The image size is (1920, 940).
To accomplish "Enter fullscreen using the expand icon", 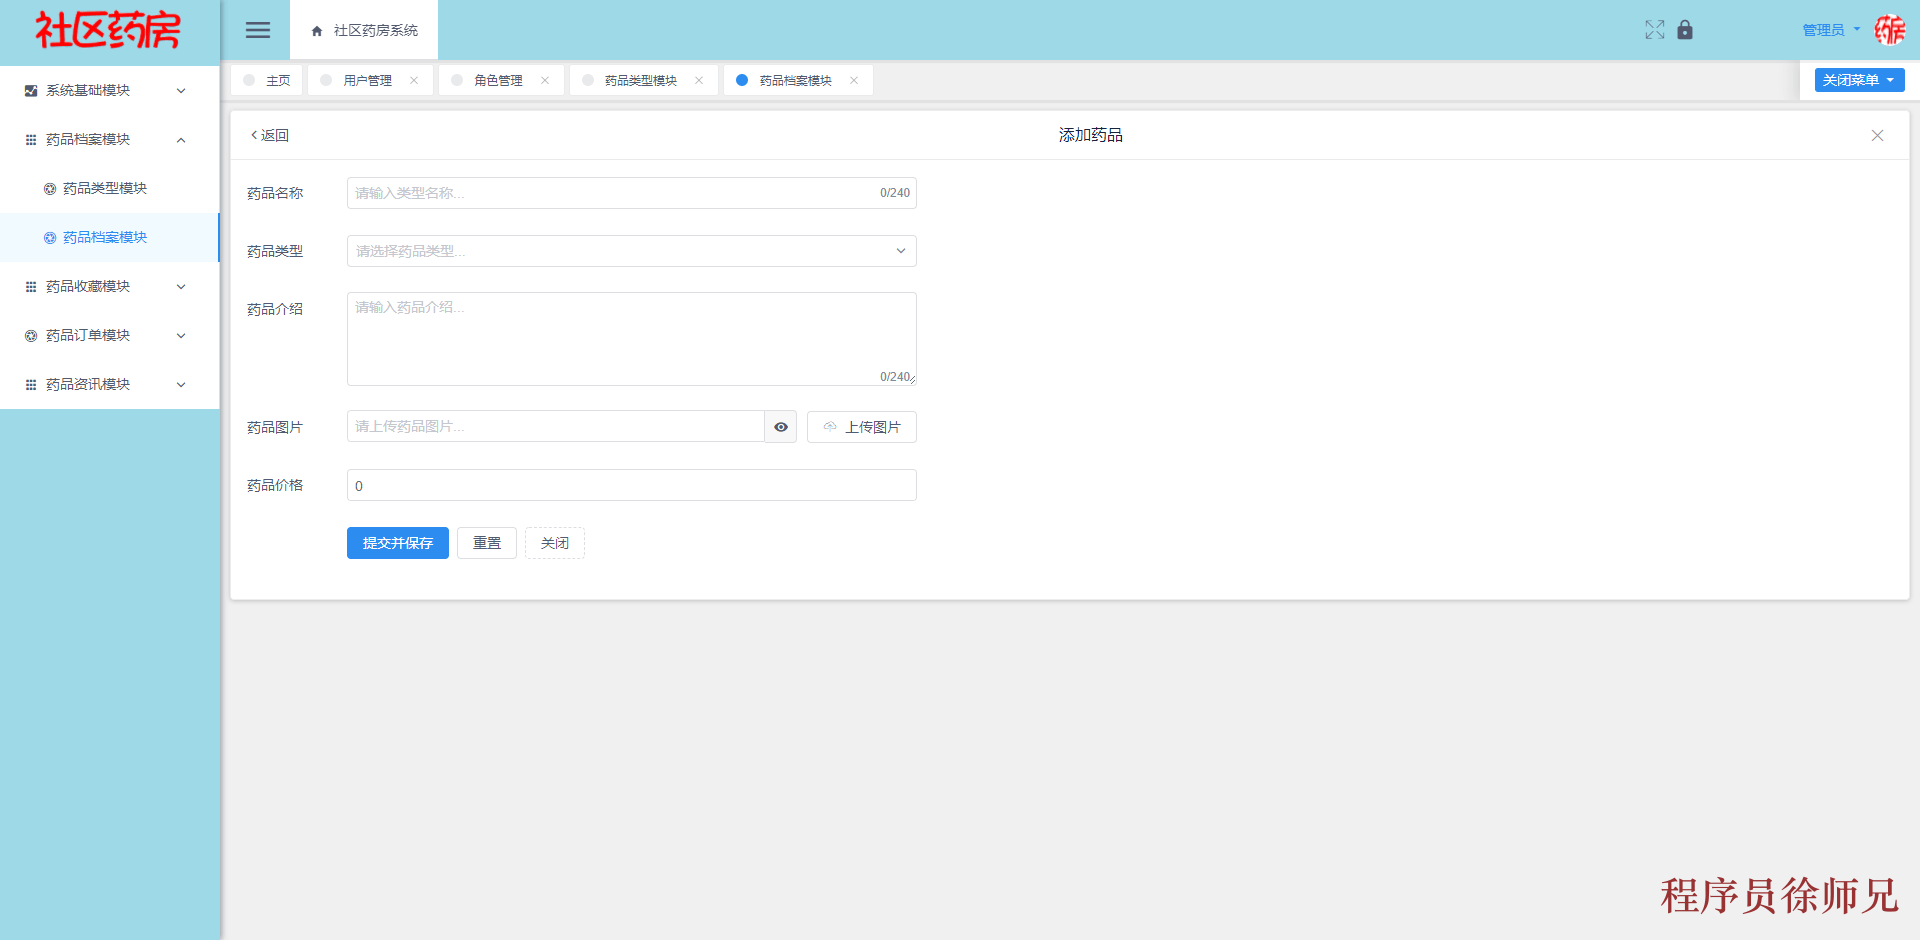I will click(1655, 30).
